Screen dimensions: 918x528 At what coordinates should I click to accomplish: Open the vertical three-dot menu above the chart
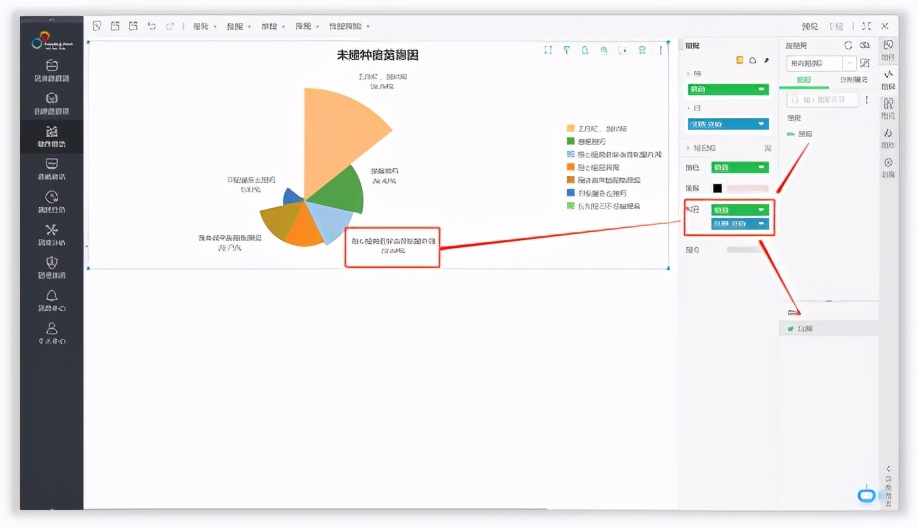660,50
